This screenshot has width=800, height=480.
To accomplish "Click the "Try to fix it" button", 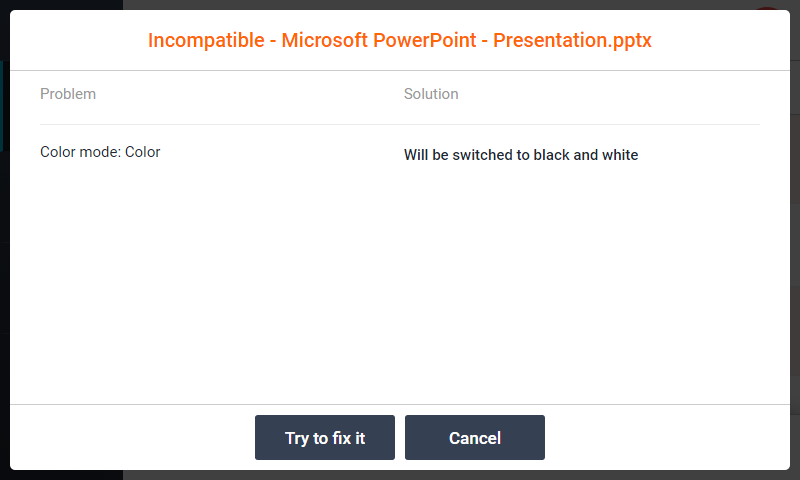I will point(325,438).
